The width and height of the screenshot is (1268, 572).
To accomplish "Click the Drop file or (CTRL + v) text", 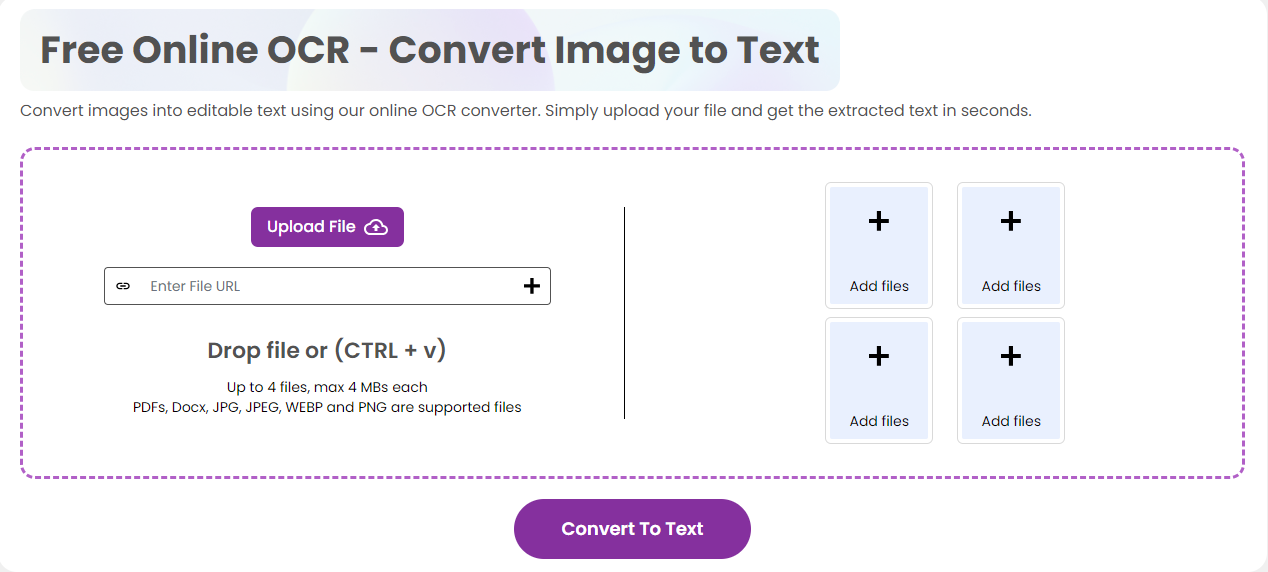I will (327, 351).
